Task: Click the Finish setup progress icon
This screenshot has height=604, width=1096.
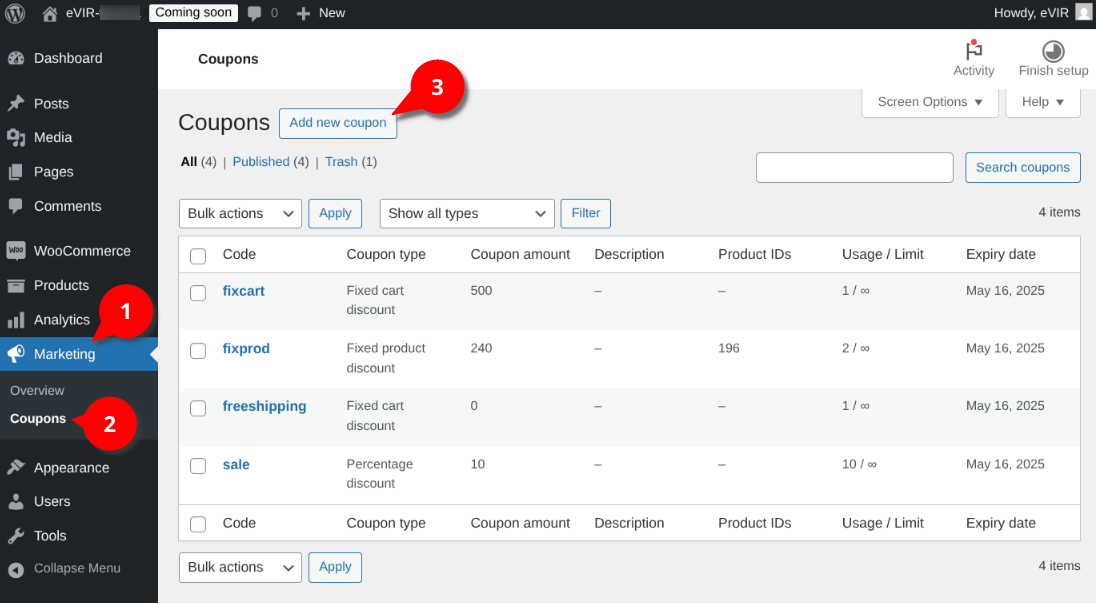Action: 1053,51
